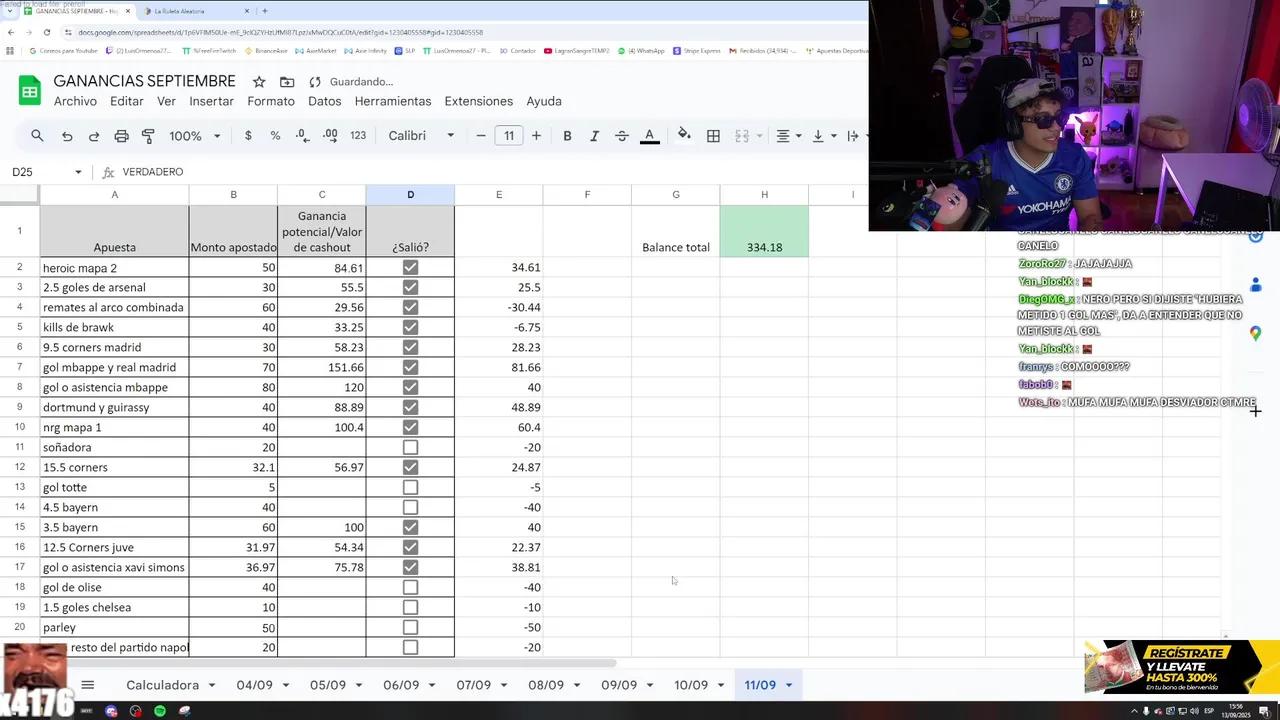1280x720 pixels.
Task: Check the gol totte checkbox
Action: (x=410, y=488)
